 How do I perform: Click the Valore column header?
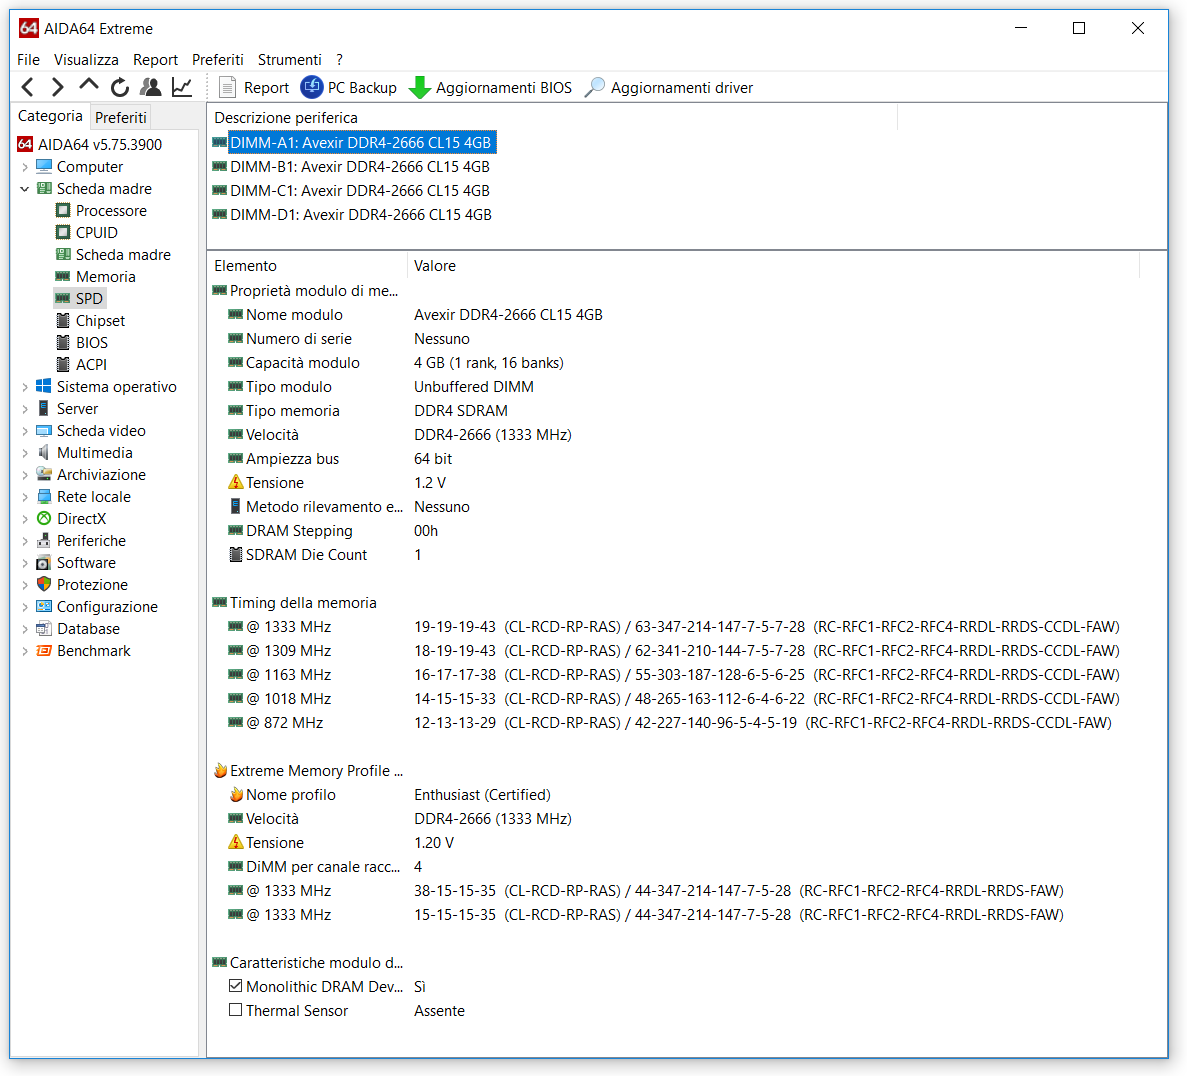coord(774,266)
